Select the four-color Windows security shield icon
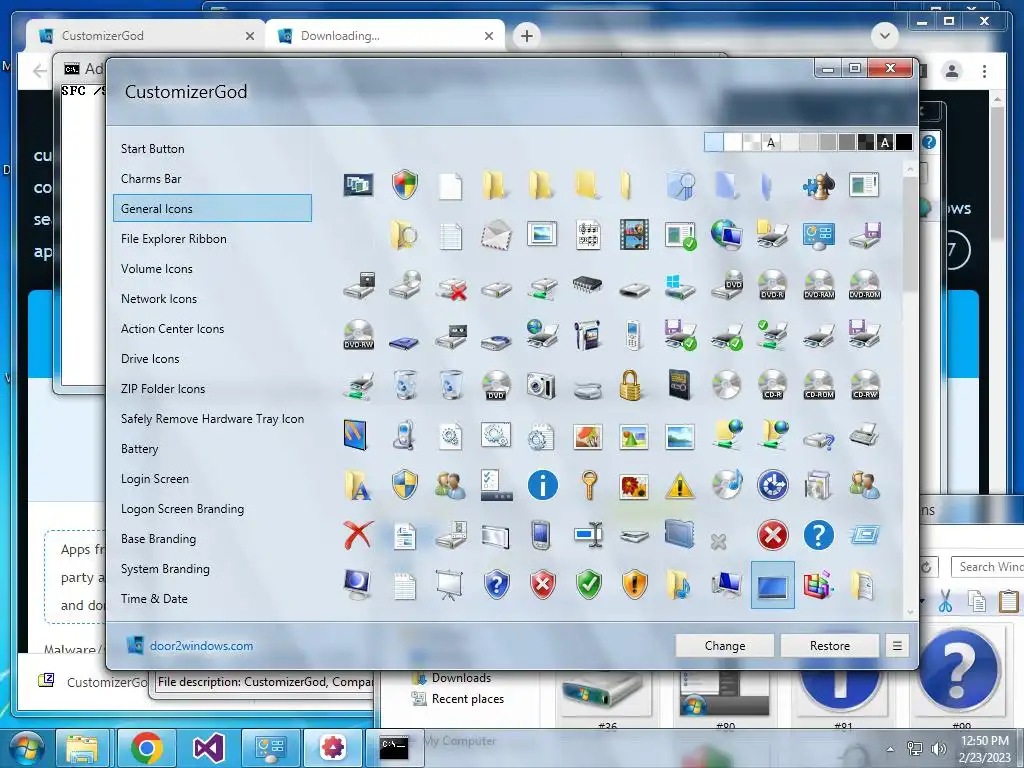Viewport: 1024px width, 768px height. [405, 185]
